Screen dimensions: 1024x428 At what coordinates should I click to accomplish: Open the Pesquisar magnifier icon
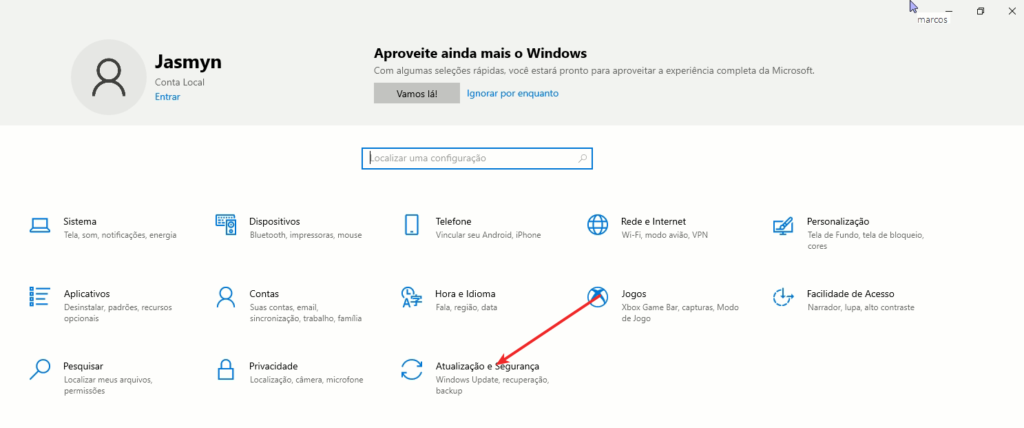(40, 369)
